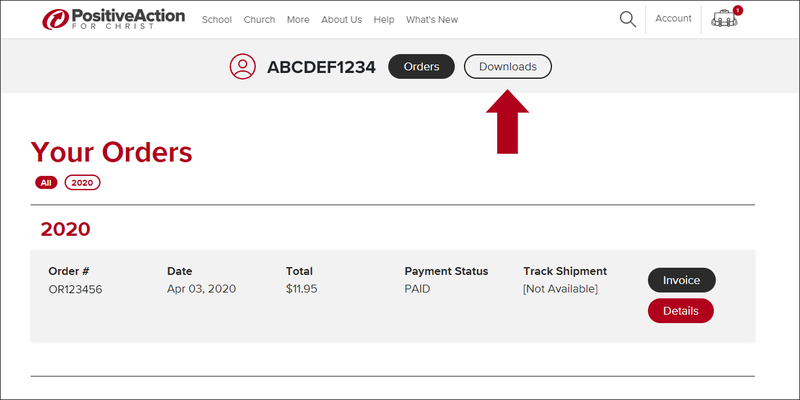Expand the About Us menu
The width and height of the screenshot is (800, 400).
pos(341,20)
